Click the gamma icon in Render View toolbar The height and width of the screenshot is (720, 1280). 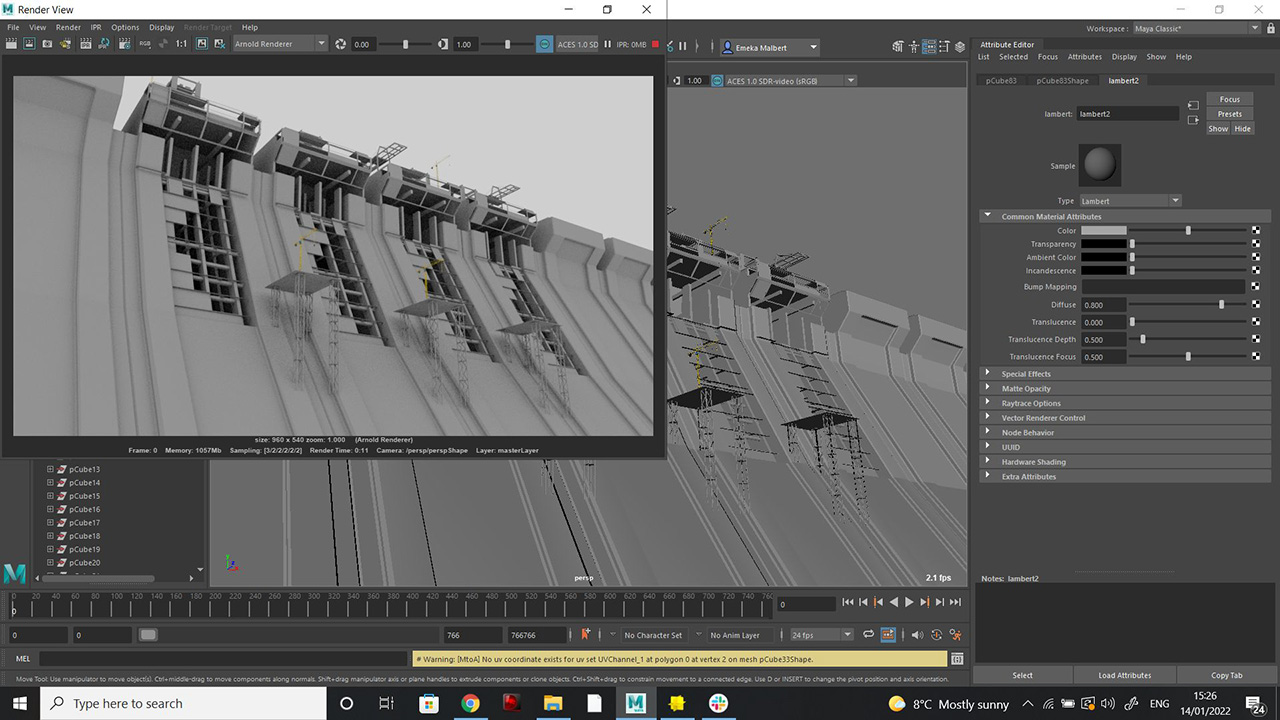click(x=443, y=44)
